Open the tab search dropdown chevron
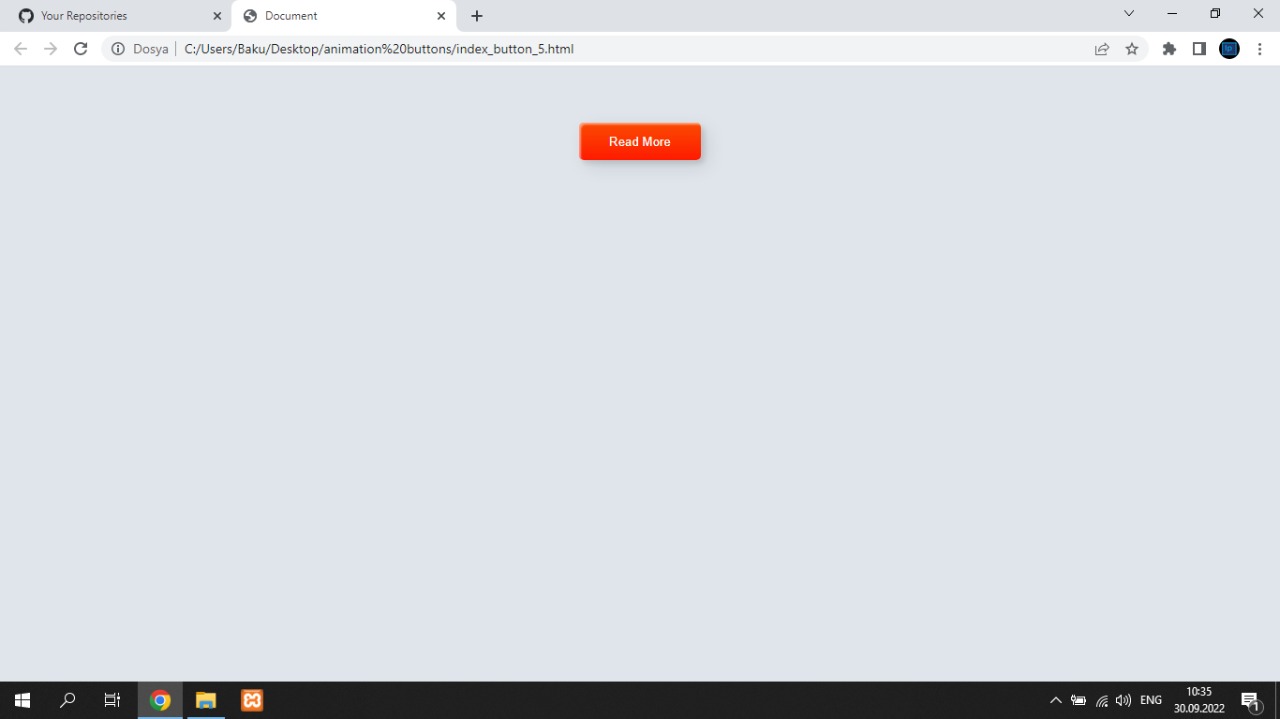 1128,13
